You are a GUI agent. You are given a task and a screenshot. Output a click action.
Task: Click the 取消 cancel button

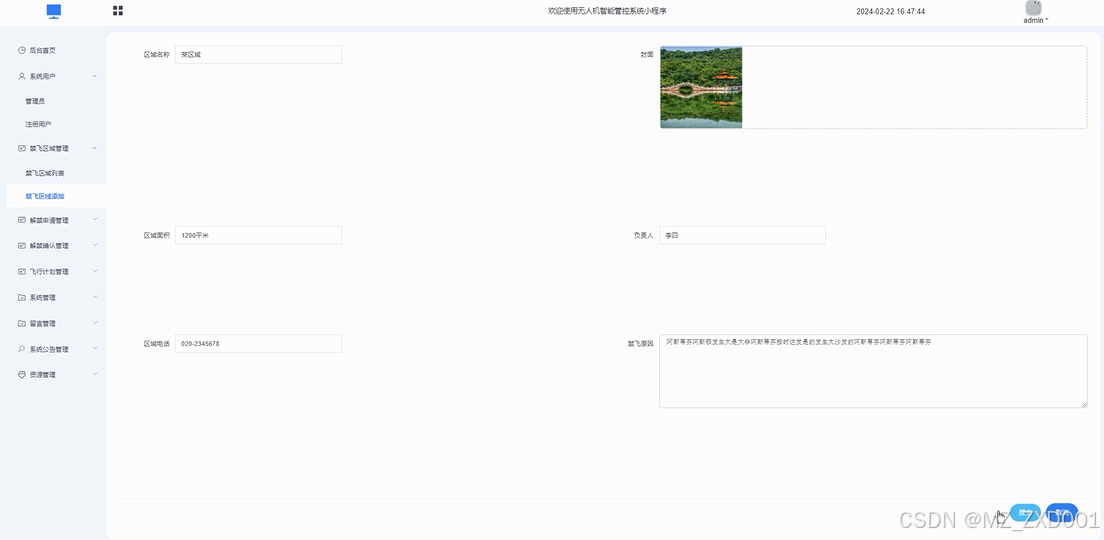pos(1062,513)
